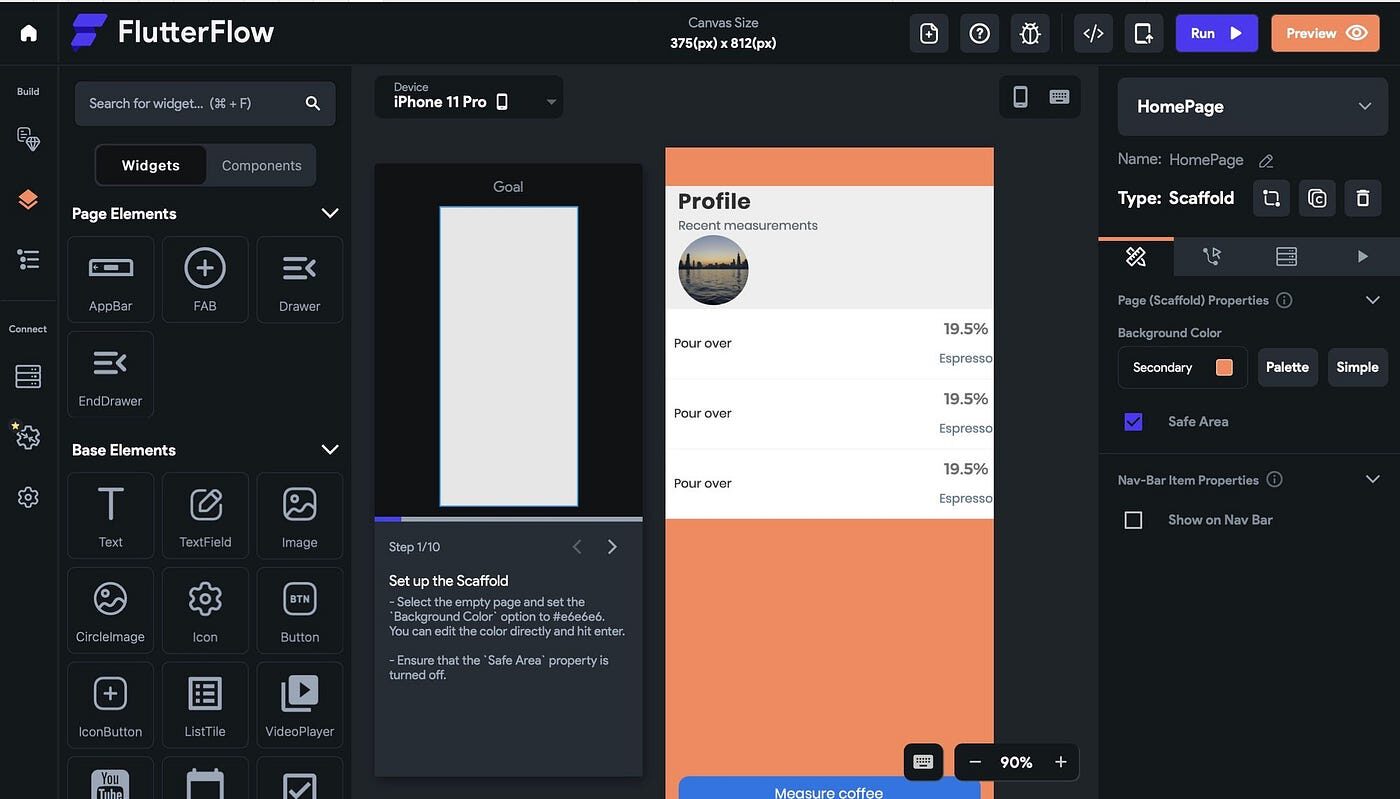Open the widget tree layers icon in sidebar

tap(28, 199)
